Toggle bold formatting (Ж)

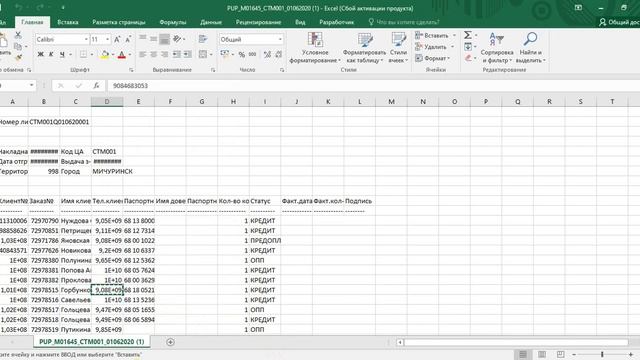[40, 54]
